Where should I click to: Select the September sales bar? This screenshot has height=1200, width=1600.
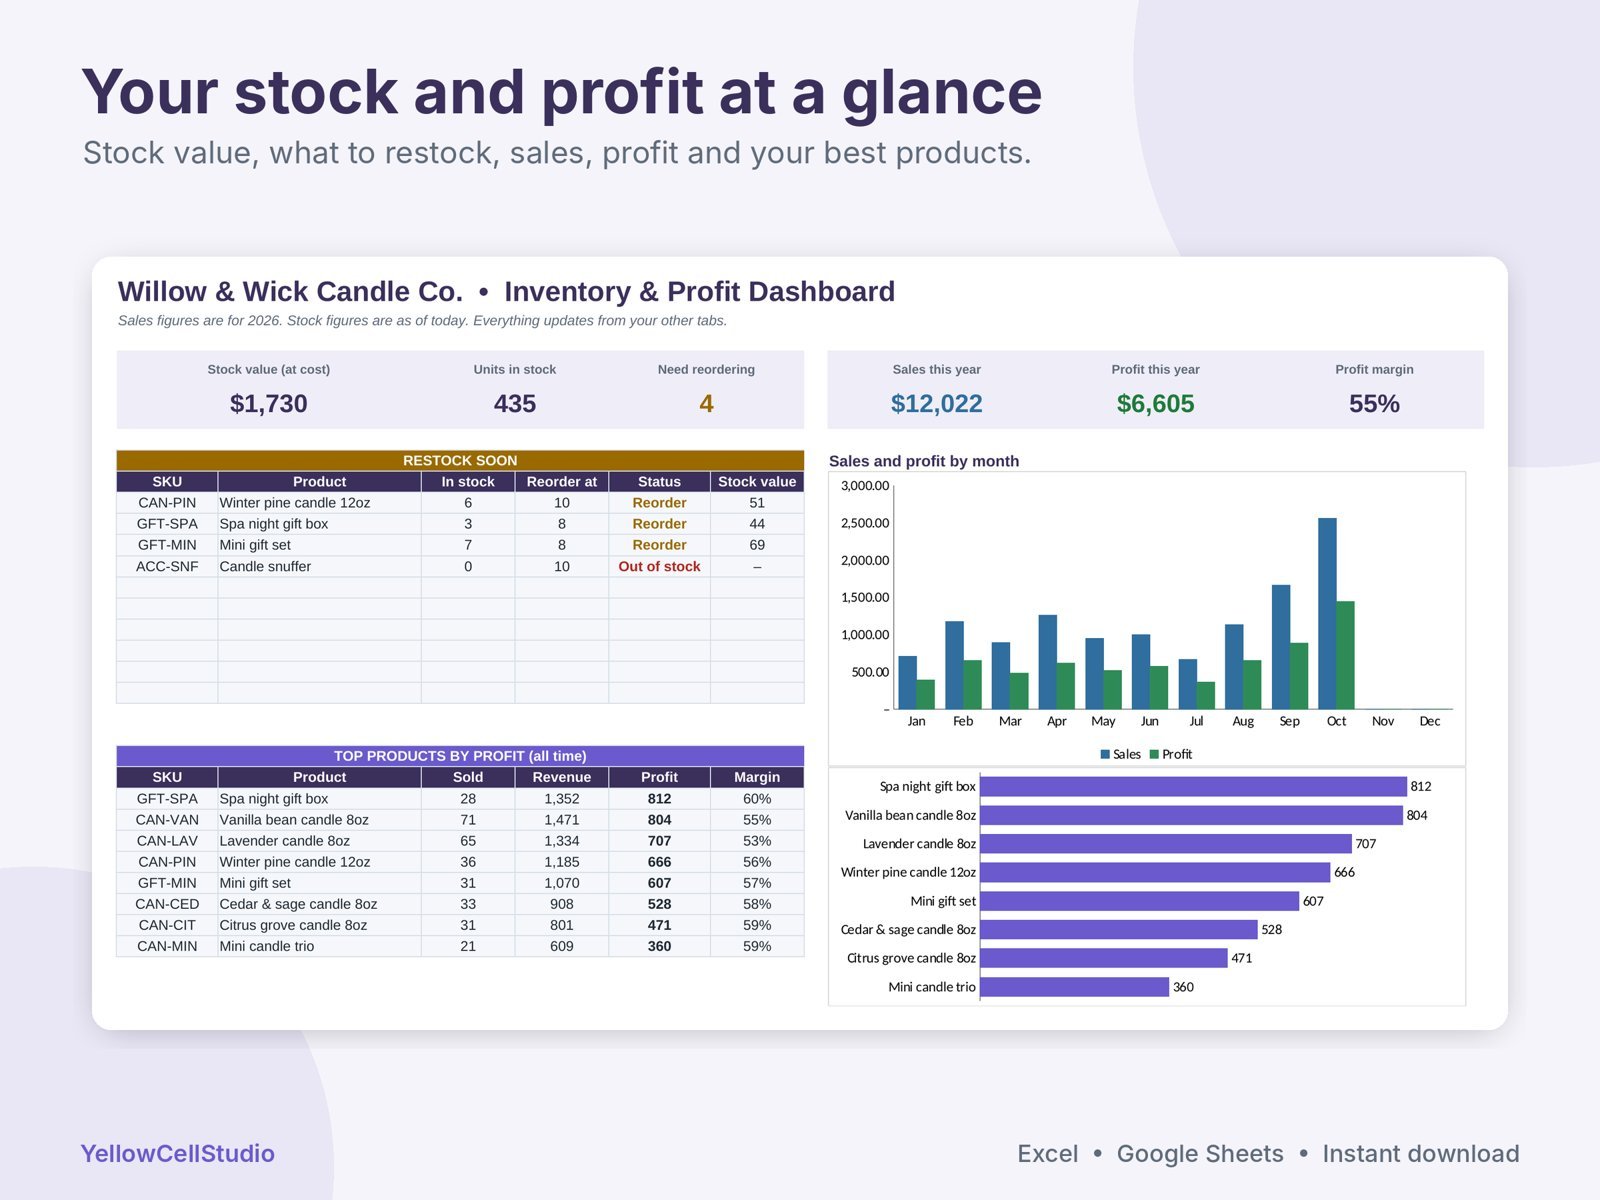coord(1281,647)
